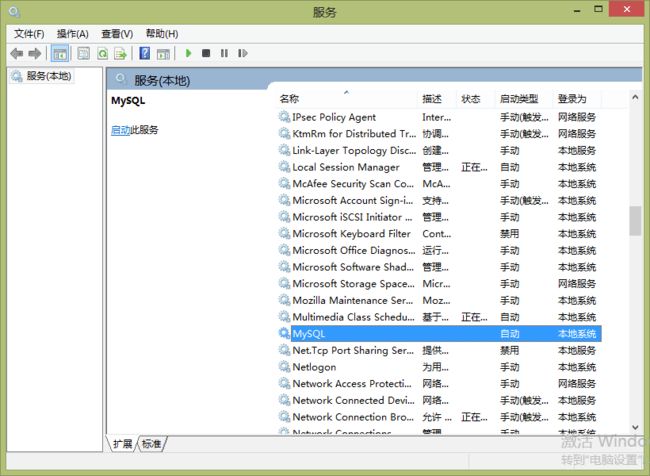
Task: Sort by the 状态 column header
Action: point(475,99)
